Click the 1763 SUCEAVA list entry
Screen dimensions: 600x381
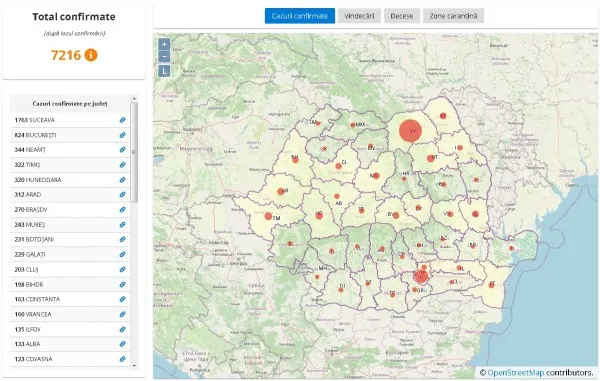pyautogui.click(x=70, y=120)
